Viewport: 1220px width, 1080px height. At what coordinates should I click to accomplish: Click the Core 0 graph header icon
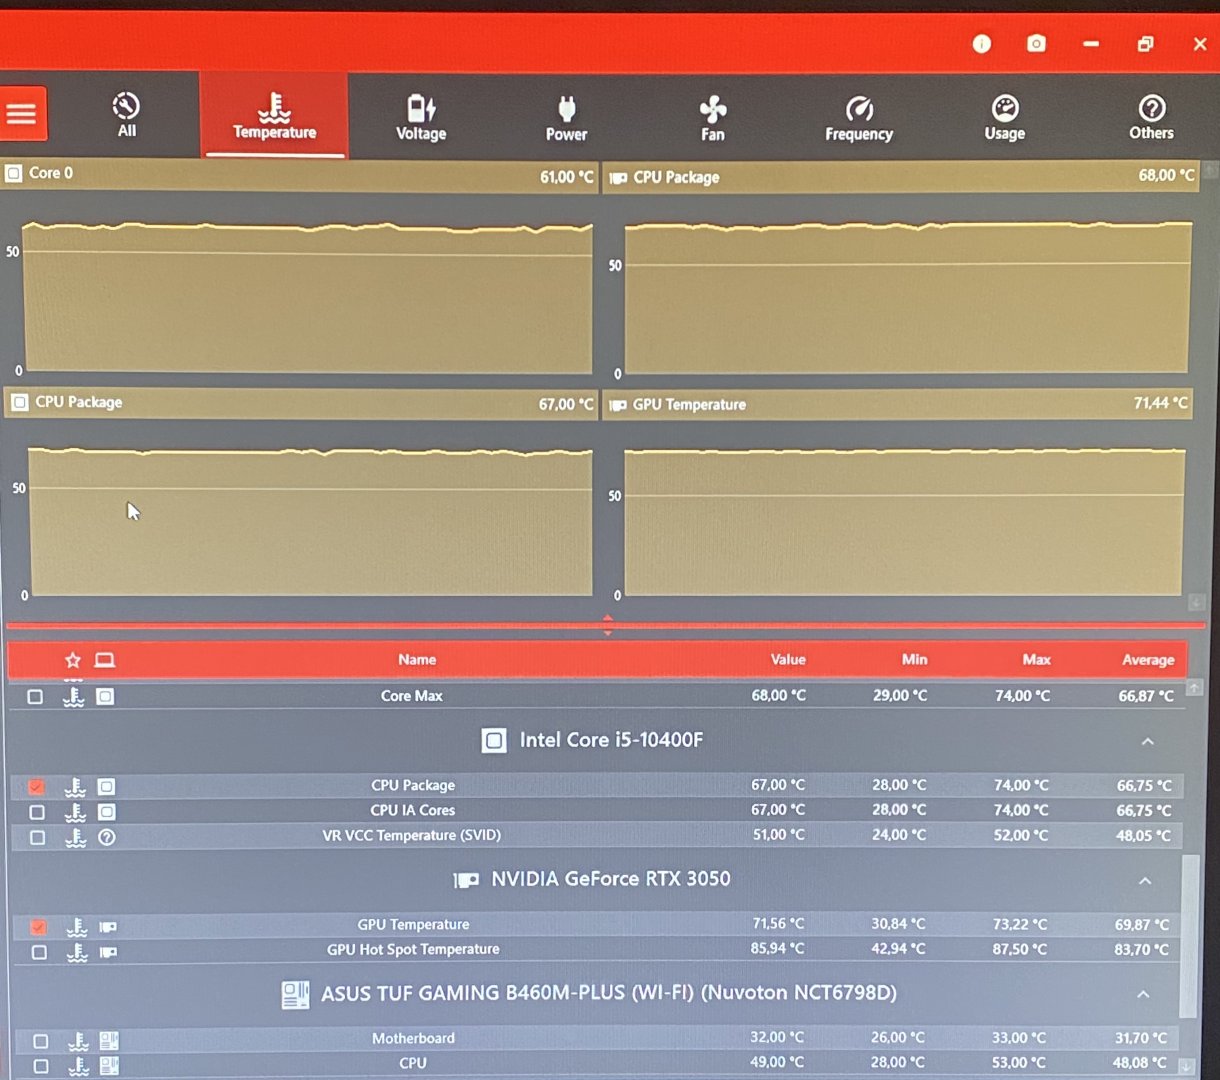coord(14,173)
